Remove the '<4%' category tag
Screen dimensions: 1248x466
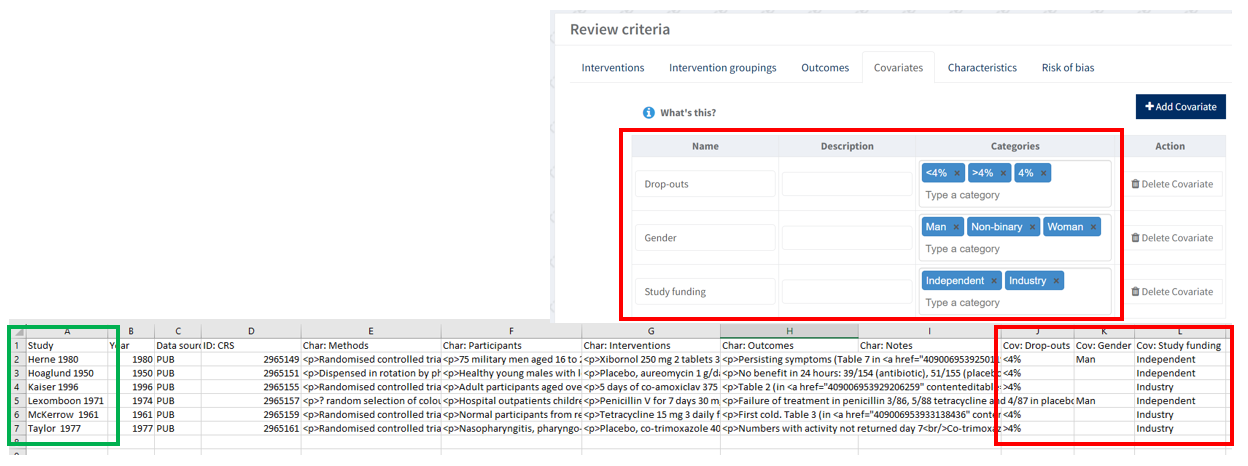pyautogui.click(x=957, y=173)
